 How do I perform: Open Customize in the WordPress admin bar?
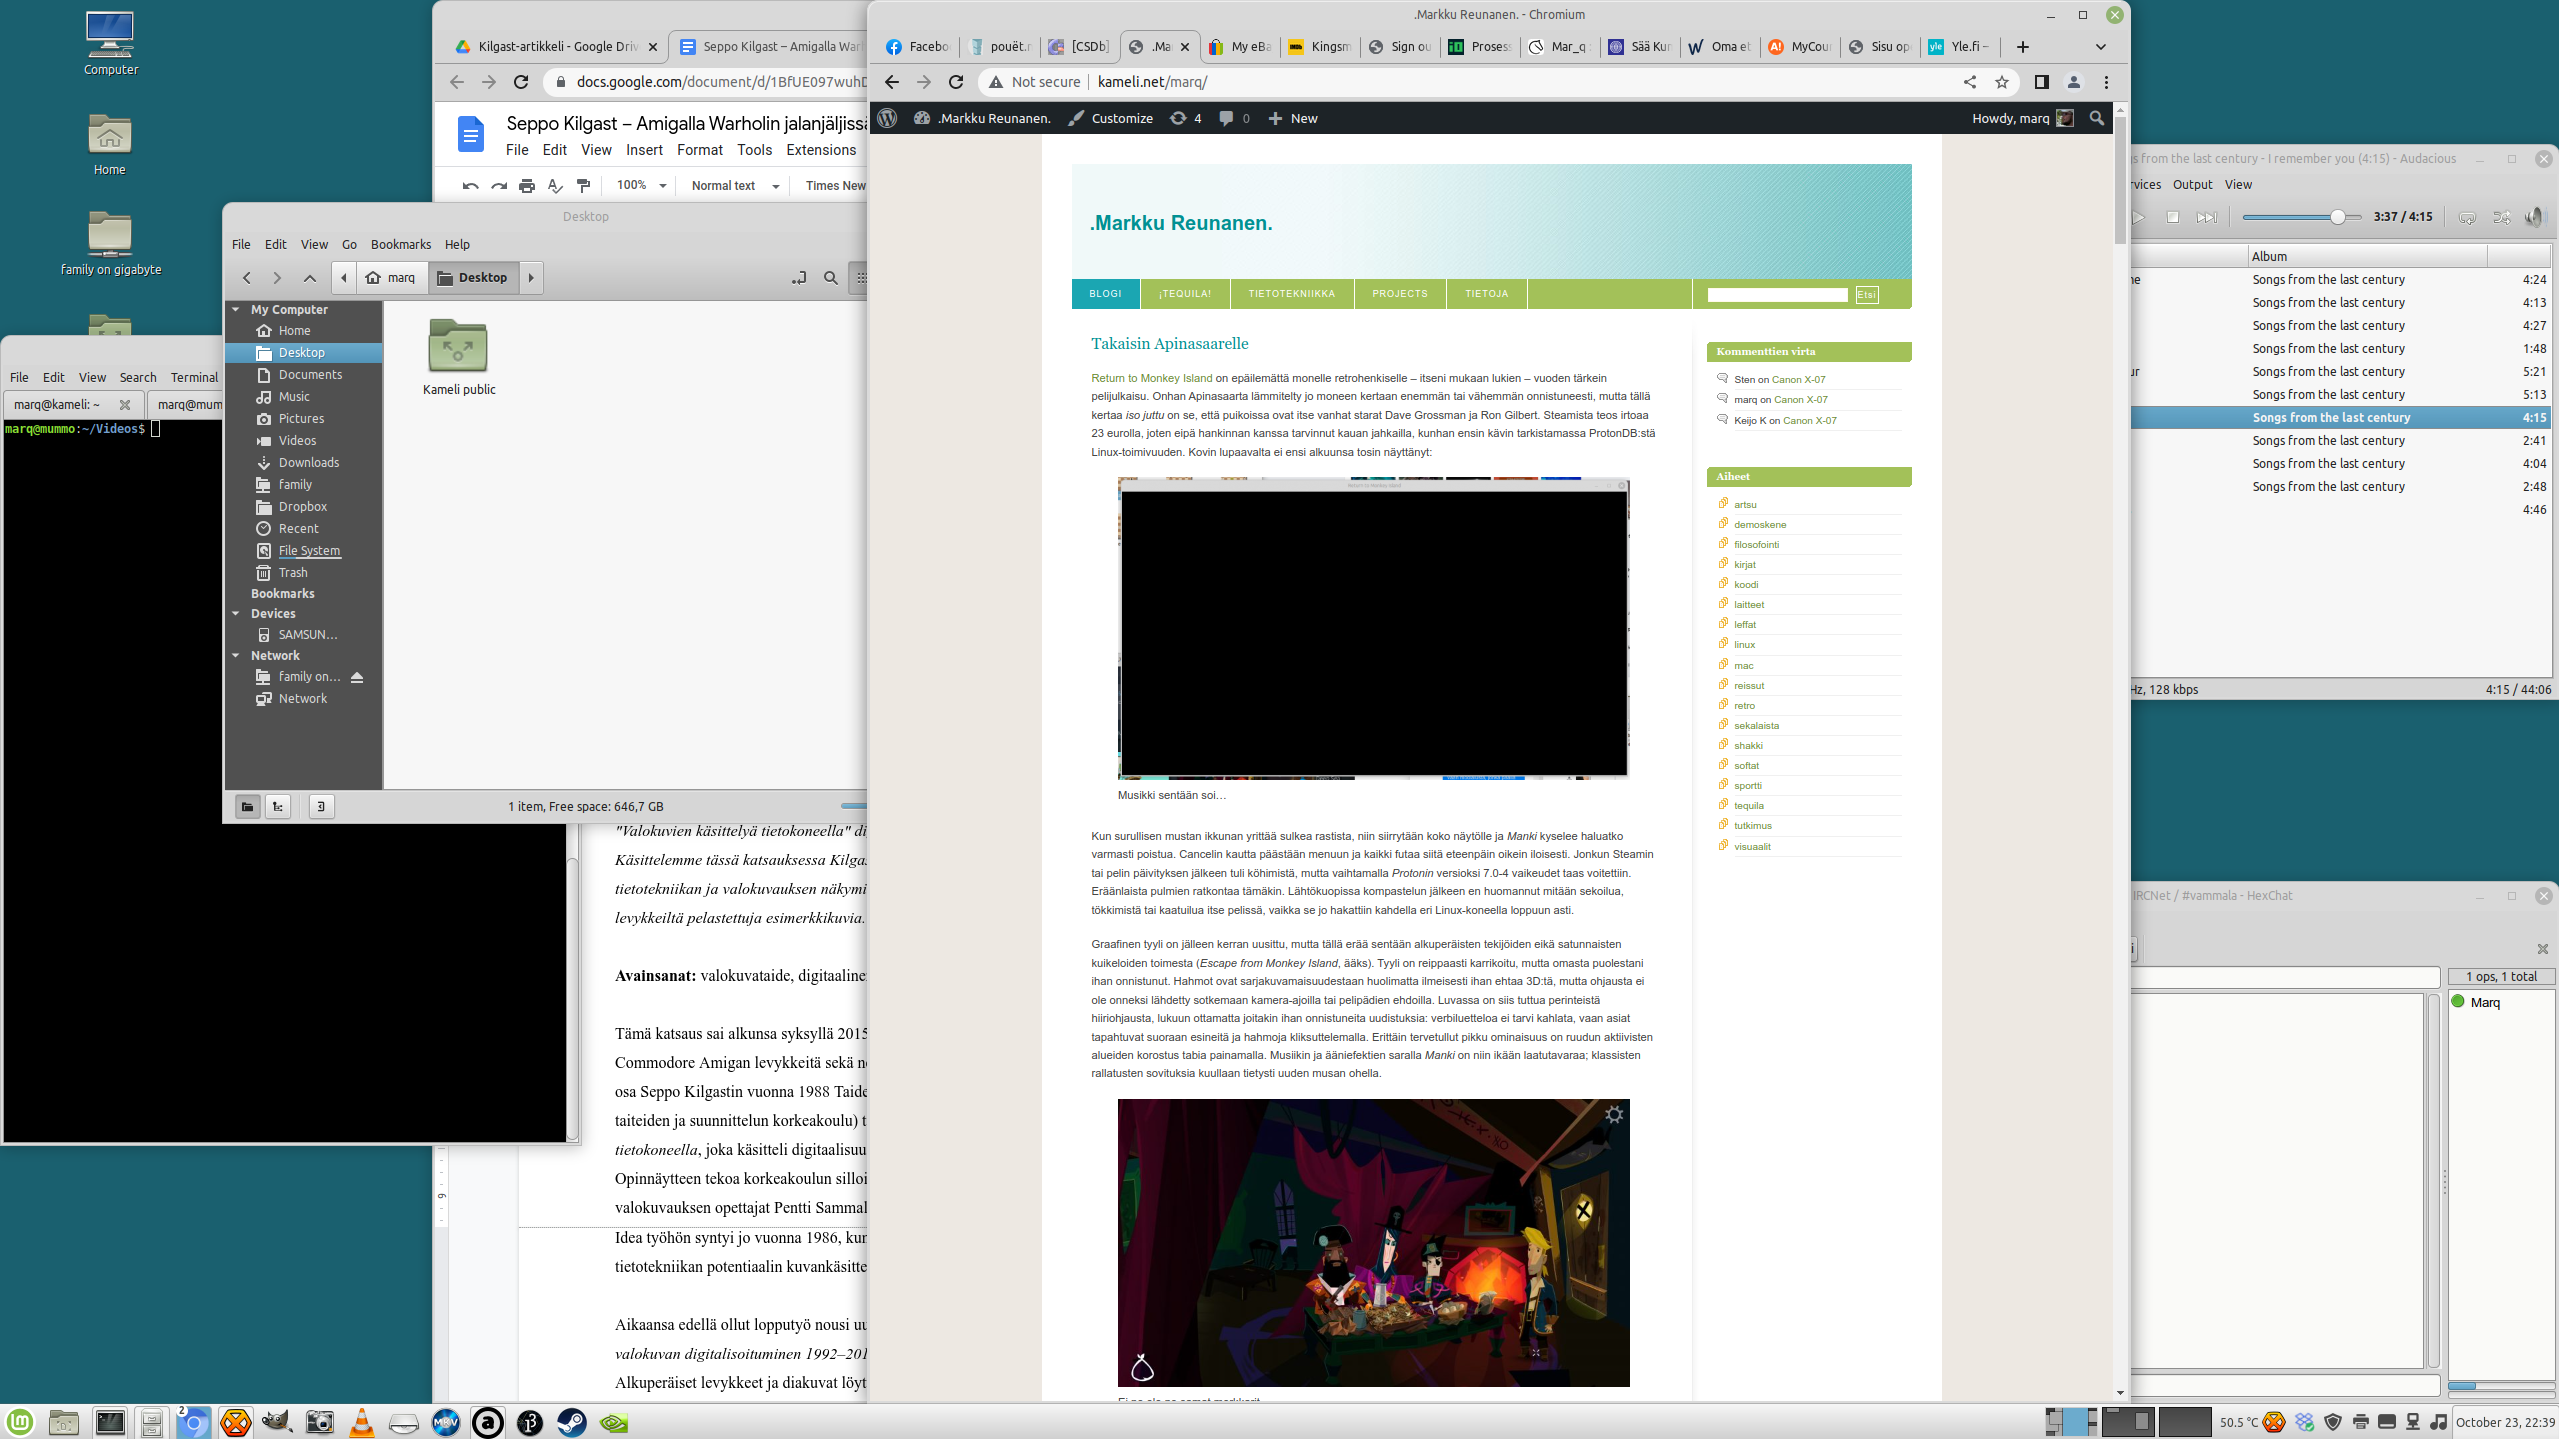(x=1110, y=118)
